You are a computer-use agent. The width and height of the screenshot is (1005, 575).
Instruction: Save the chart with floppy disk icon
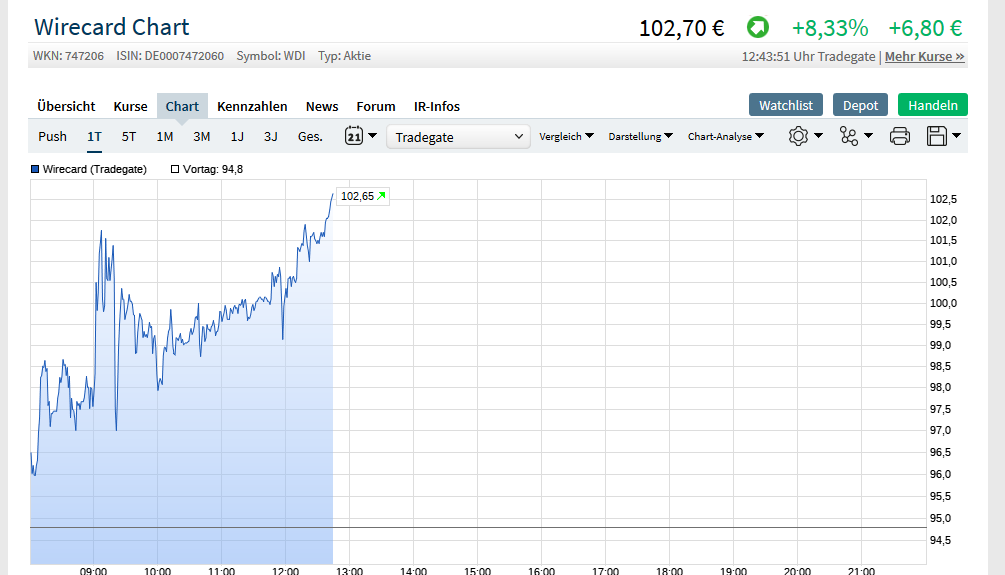point(936,136)
